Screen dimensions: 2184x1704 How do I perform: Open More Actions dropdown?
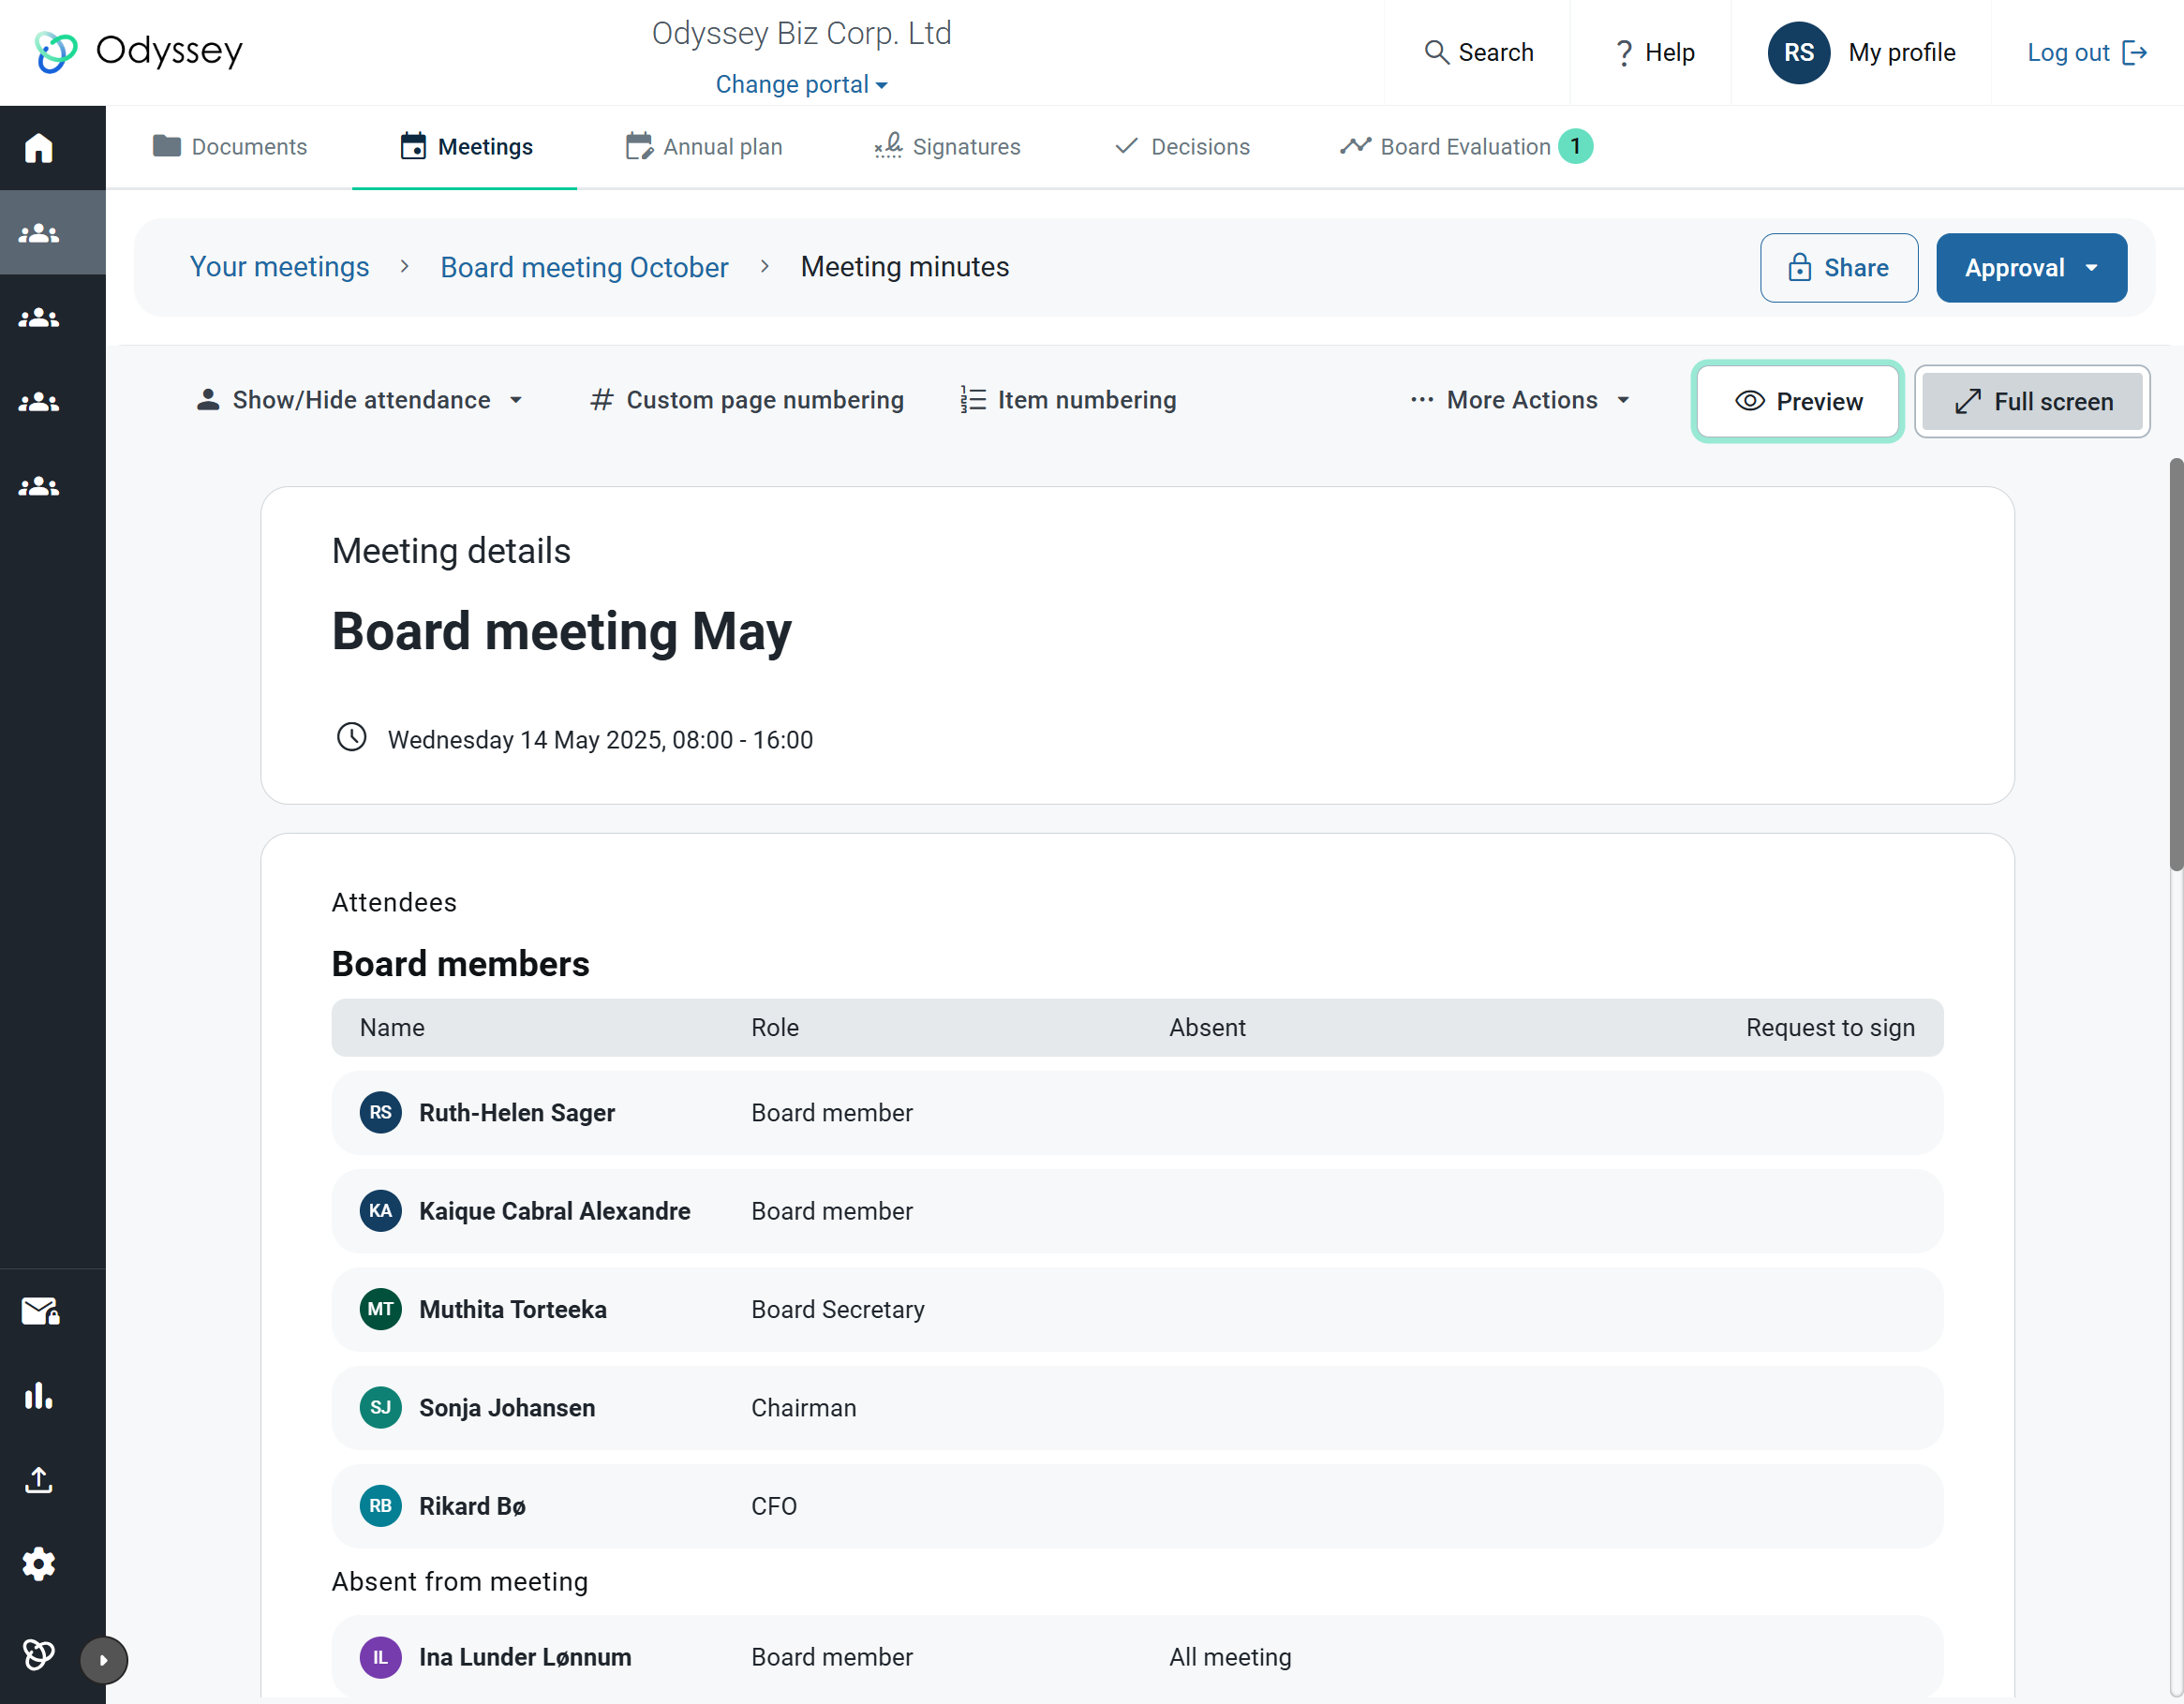(1521, 400)
